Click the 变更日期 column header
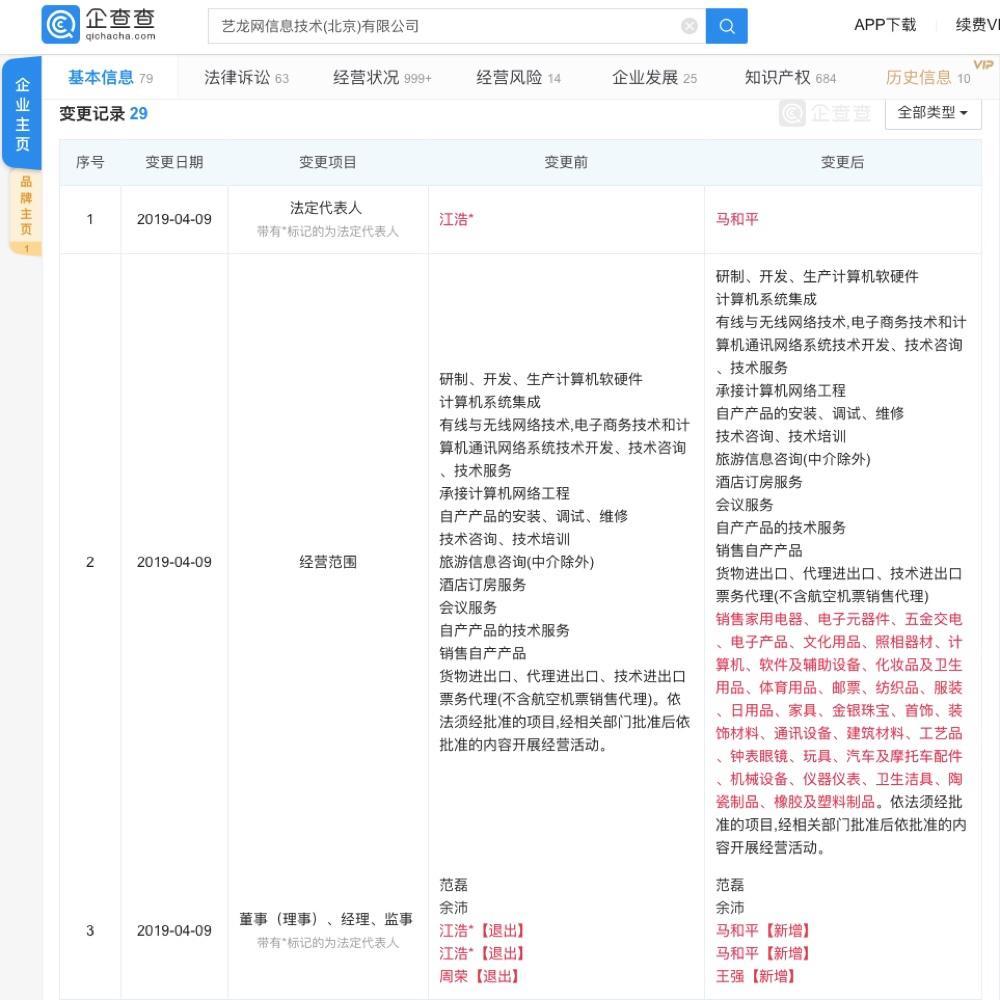 coord(174,162)
